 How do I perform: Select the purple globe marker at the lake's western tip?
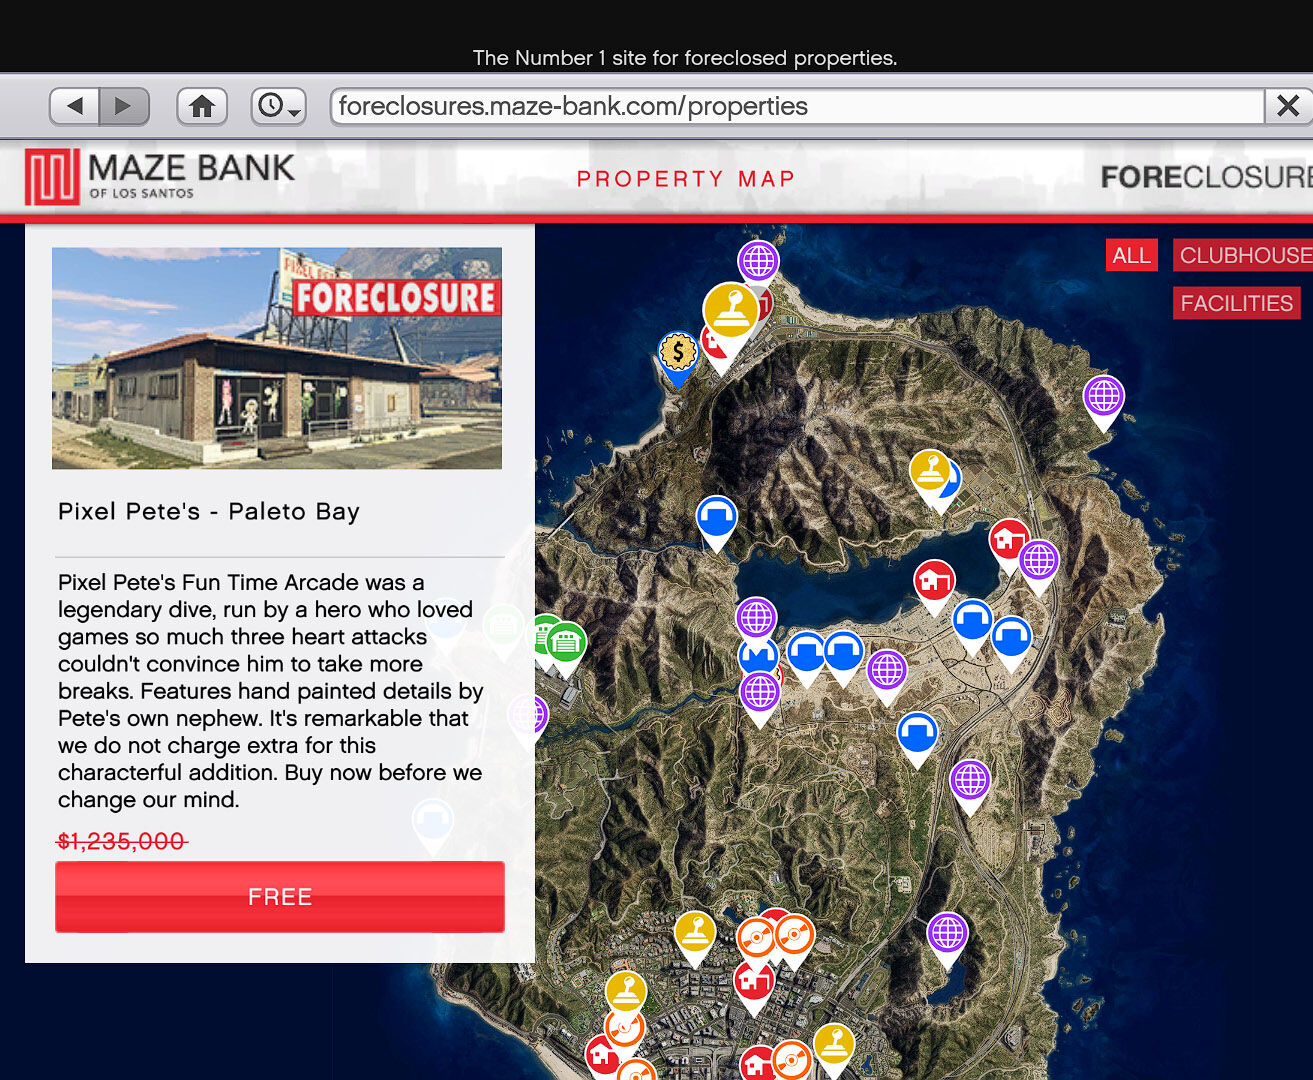tap(757, 620)
